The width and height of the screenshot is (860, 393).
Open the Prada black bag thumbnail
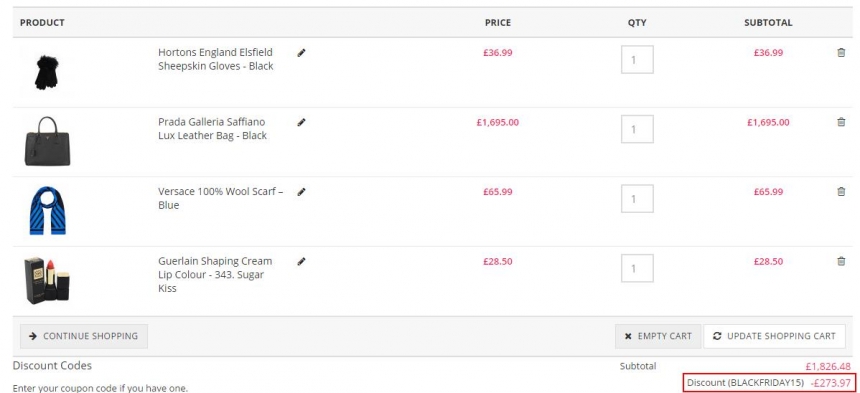pyautogui.click(x=47, y=141)
